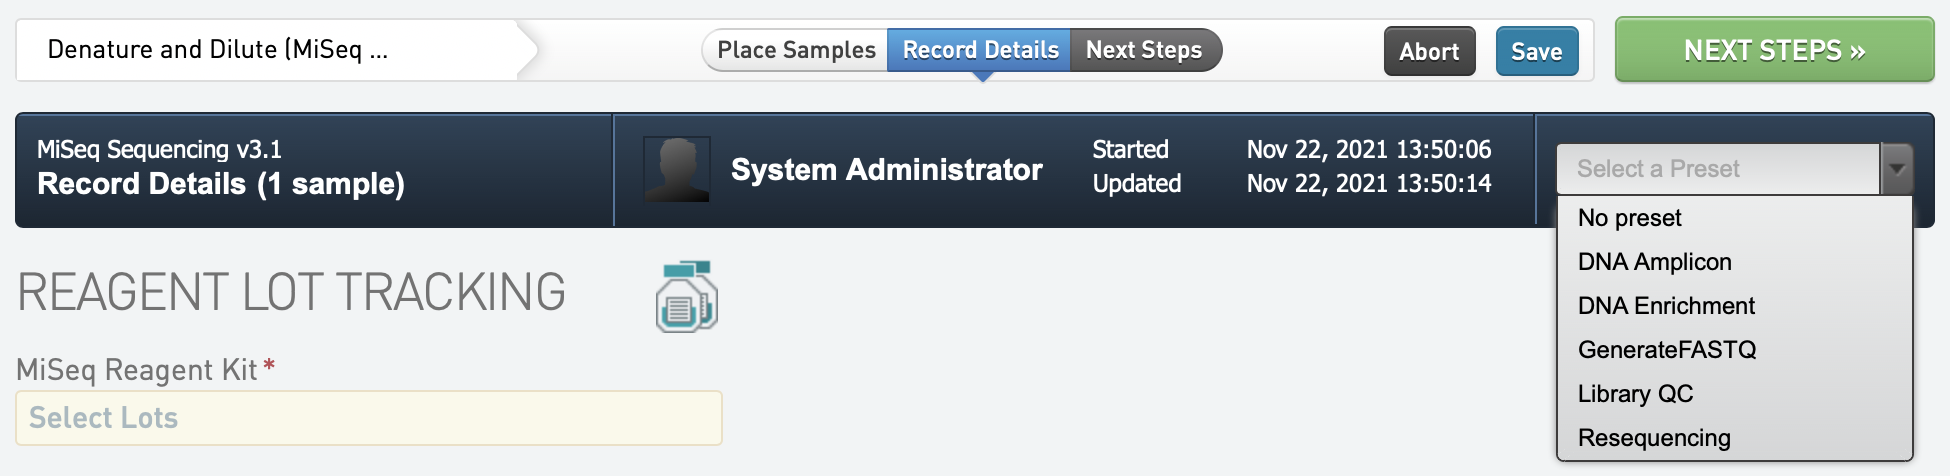Select the Resequencing preset
This screenshot has height=476, width=1950.
[1654, 438]
